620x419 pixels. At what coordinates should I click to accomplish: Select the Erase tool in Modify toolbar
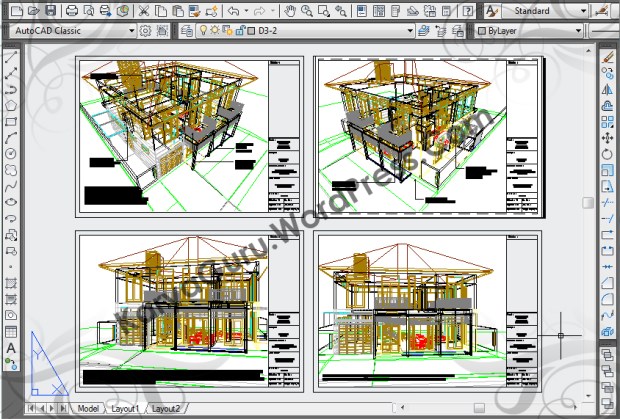pos(607,58)
